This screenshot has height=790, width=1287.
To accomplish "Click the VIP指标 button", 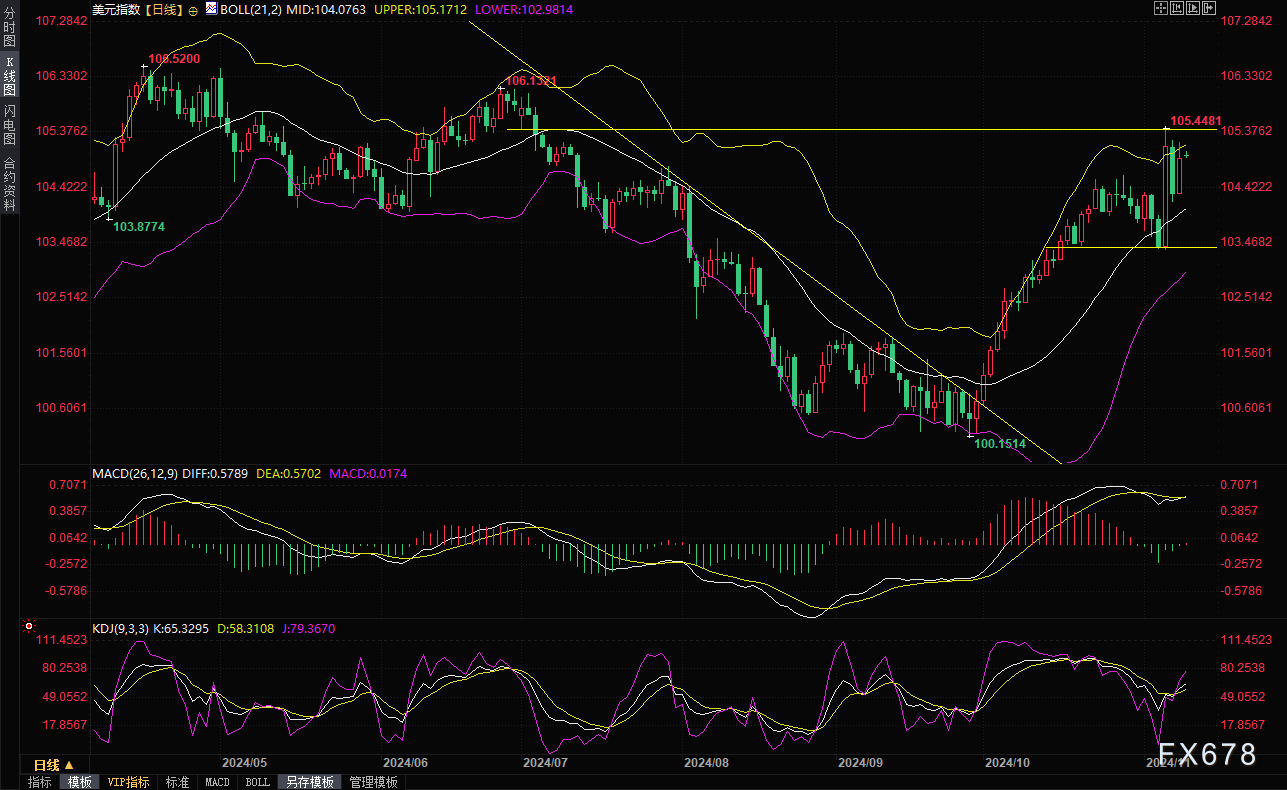I will [129, 782].
